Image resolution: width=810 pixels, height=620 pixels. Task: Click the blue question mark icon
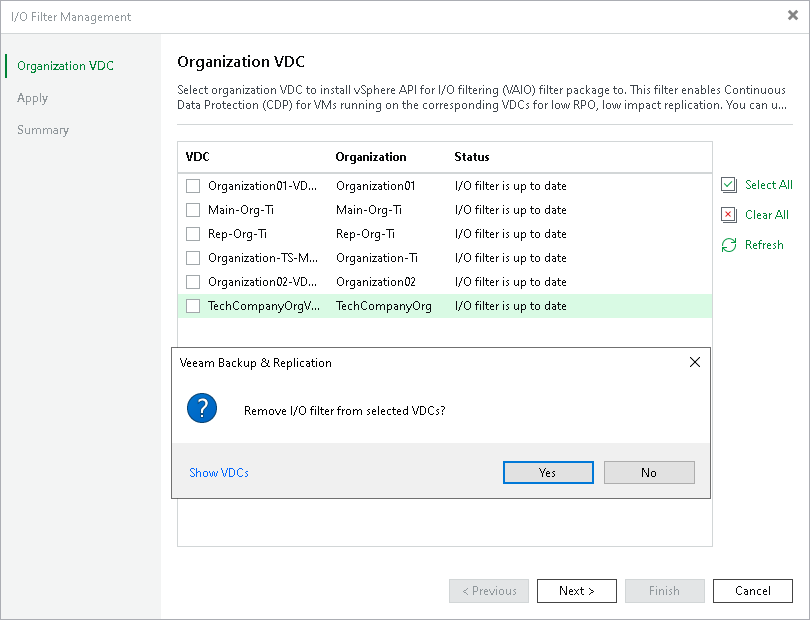point(201,408)
